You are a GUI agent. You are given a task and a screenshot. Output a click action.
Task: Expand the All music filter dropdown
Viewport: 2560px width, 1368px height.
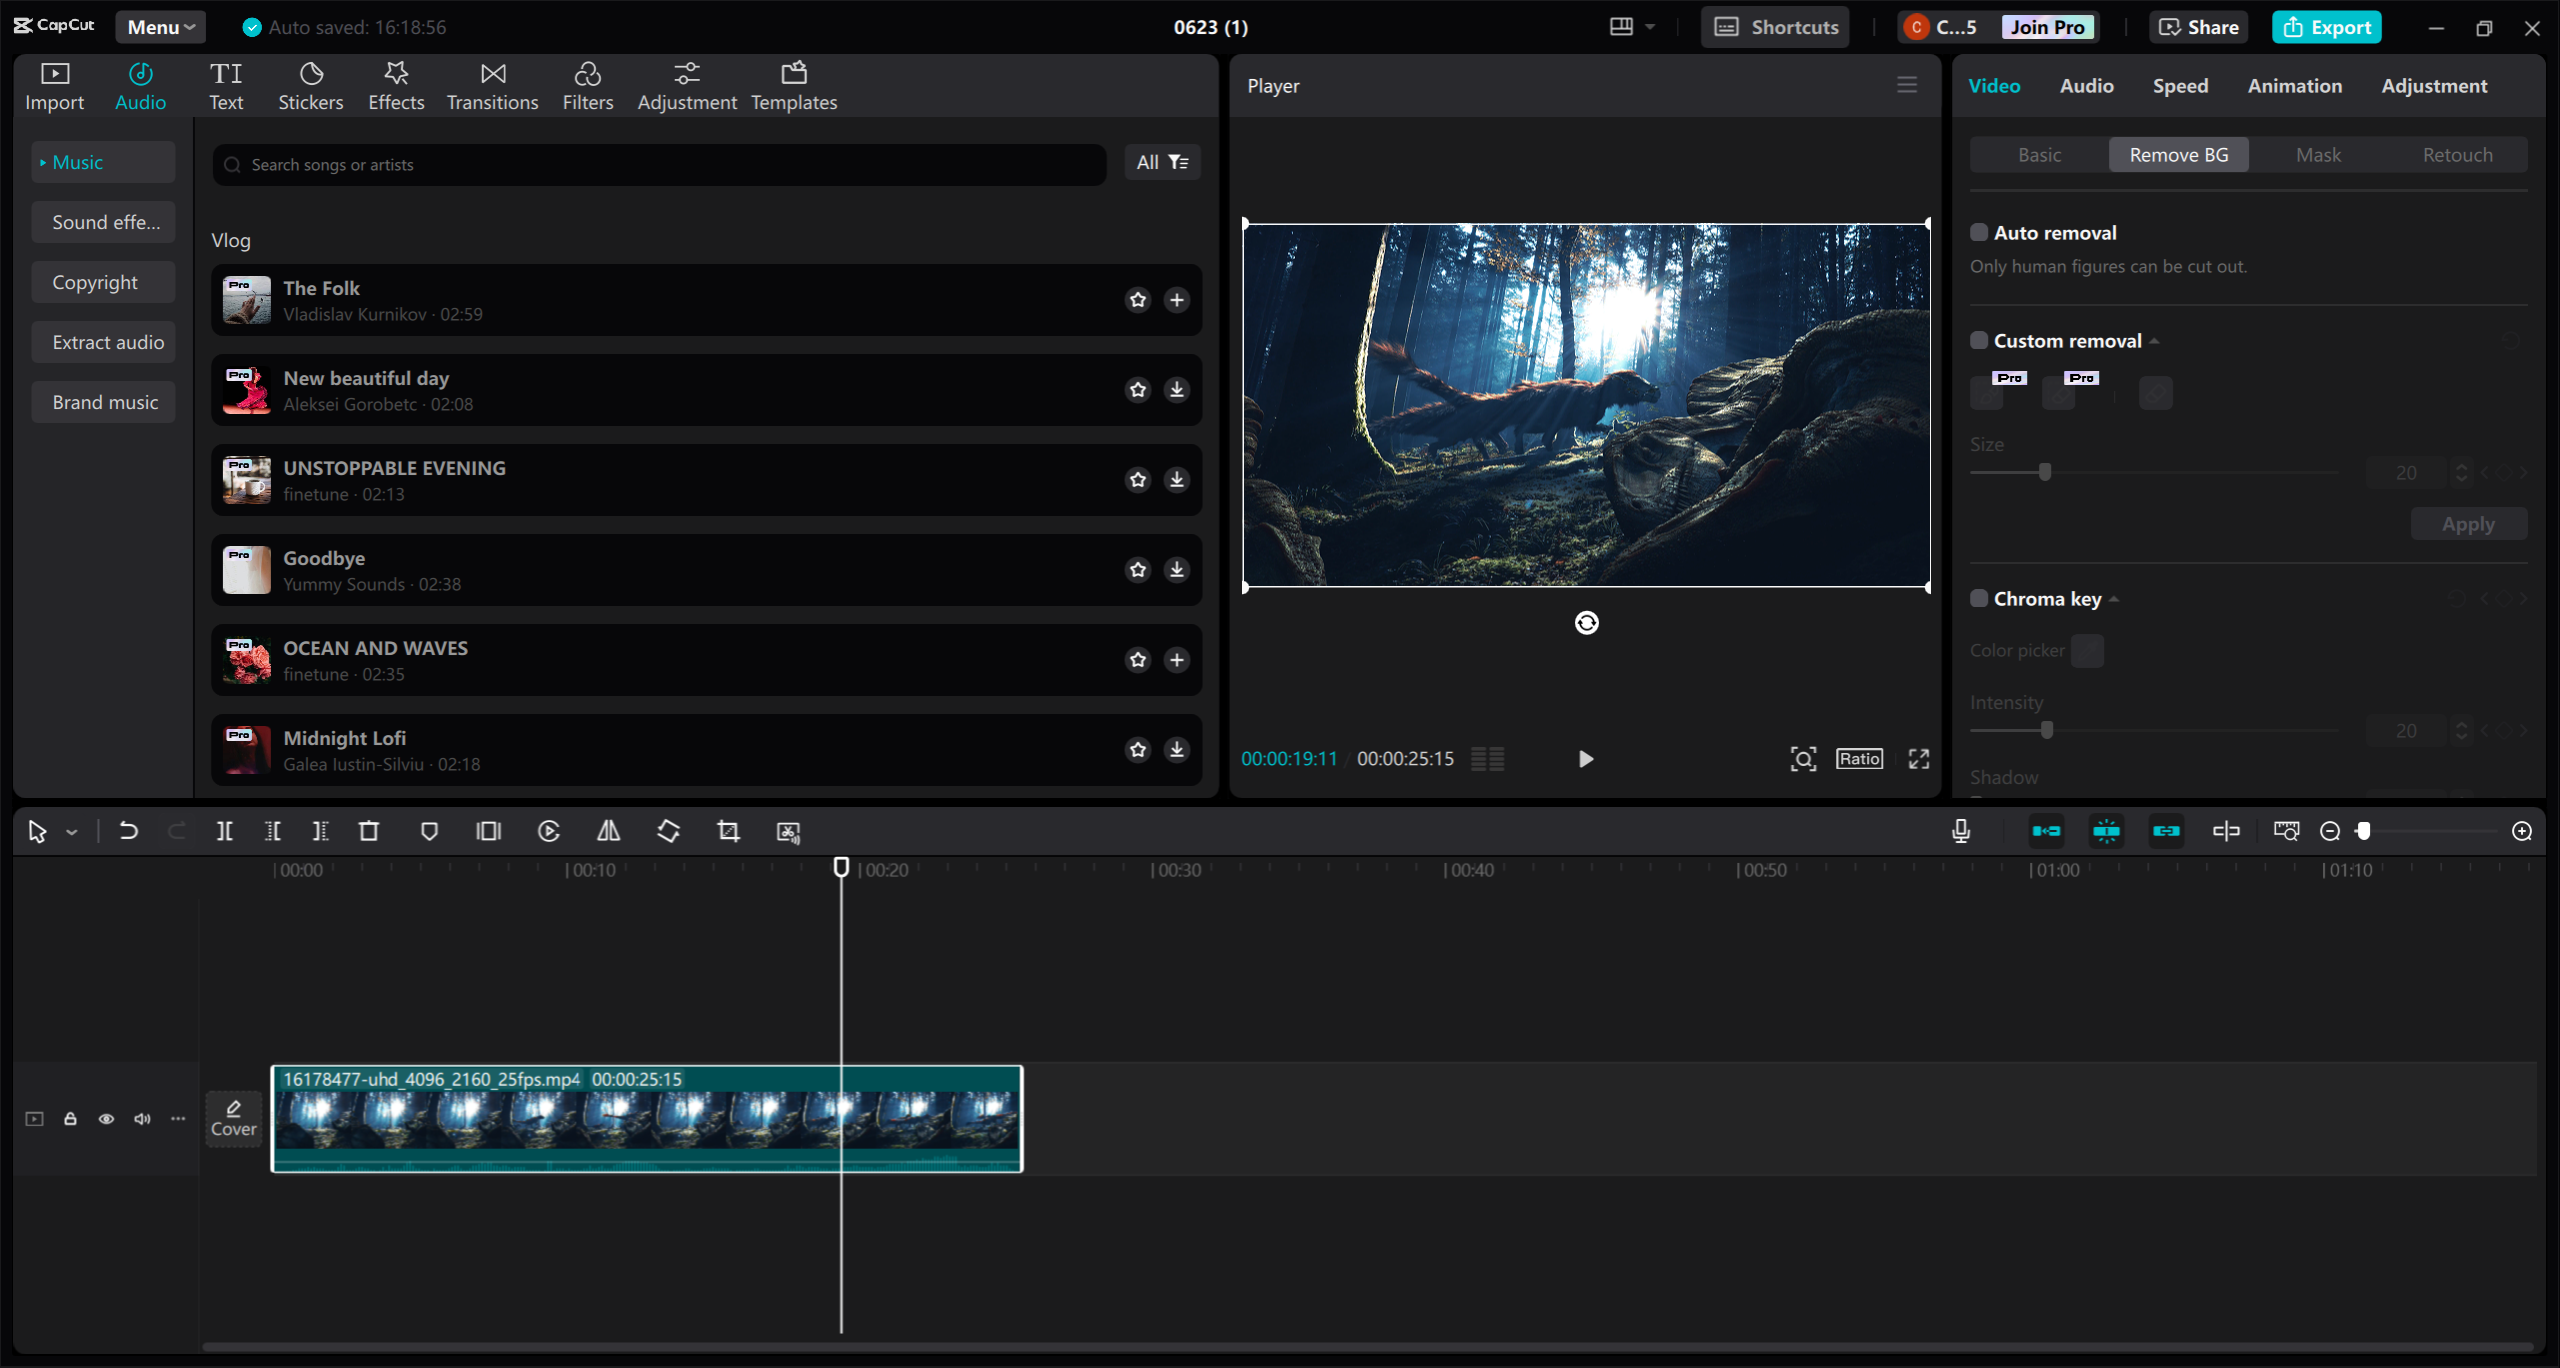pos(1161,161)
